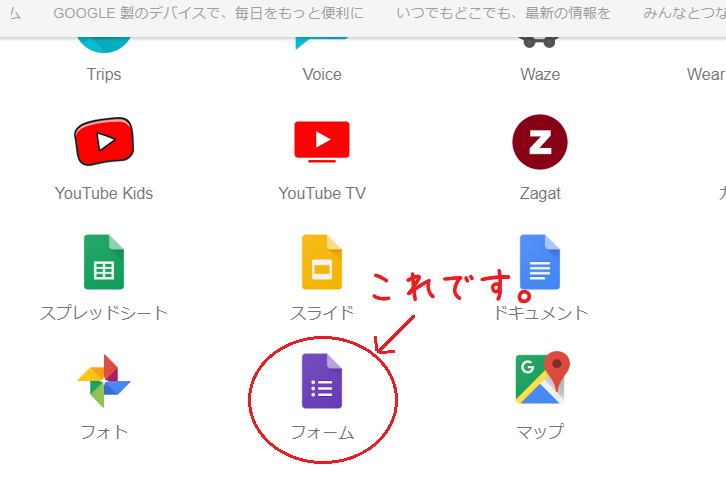
Task: Click the スライド text label
Action: (322, 313)
